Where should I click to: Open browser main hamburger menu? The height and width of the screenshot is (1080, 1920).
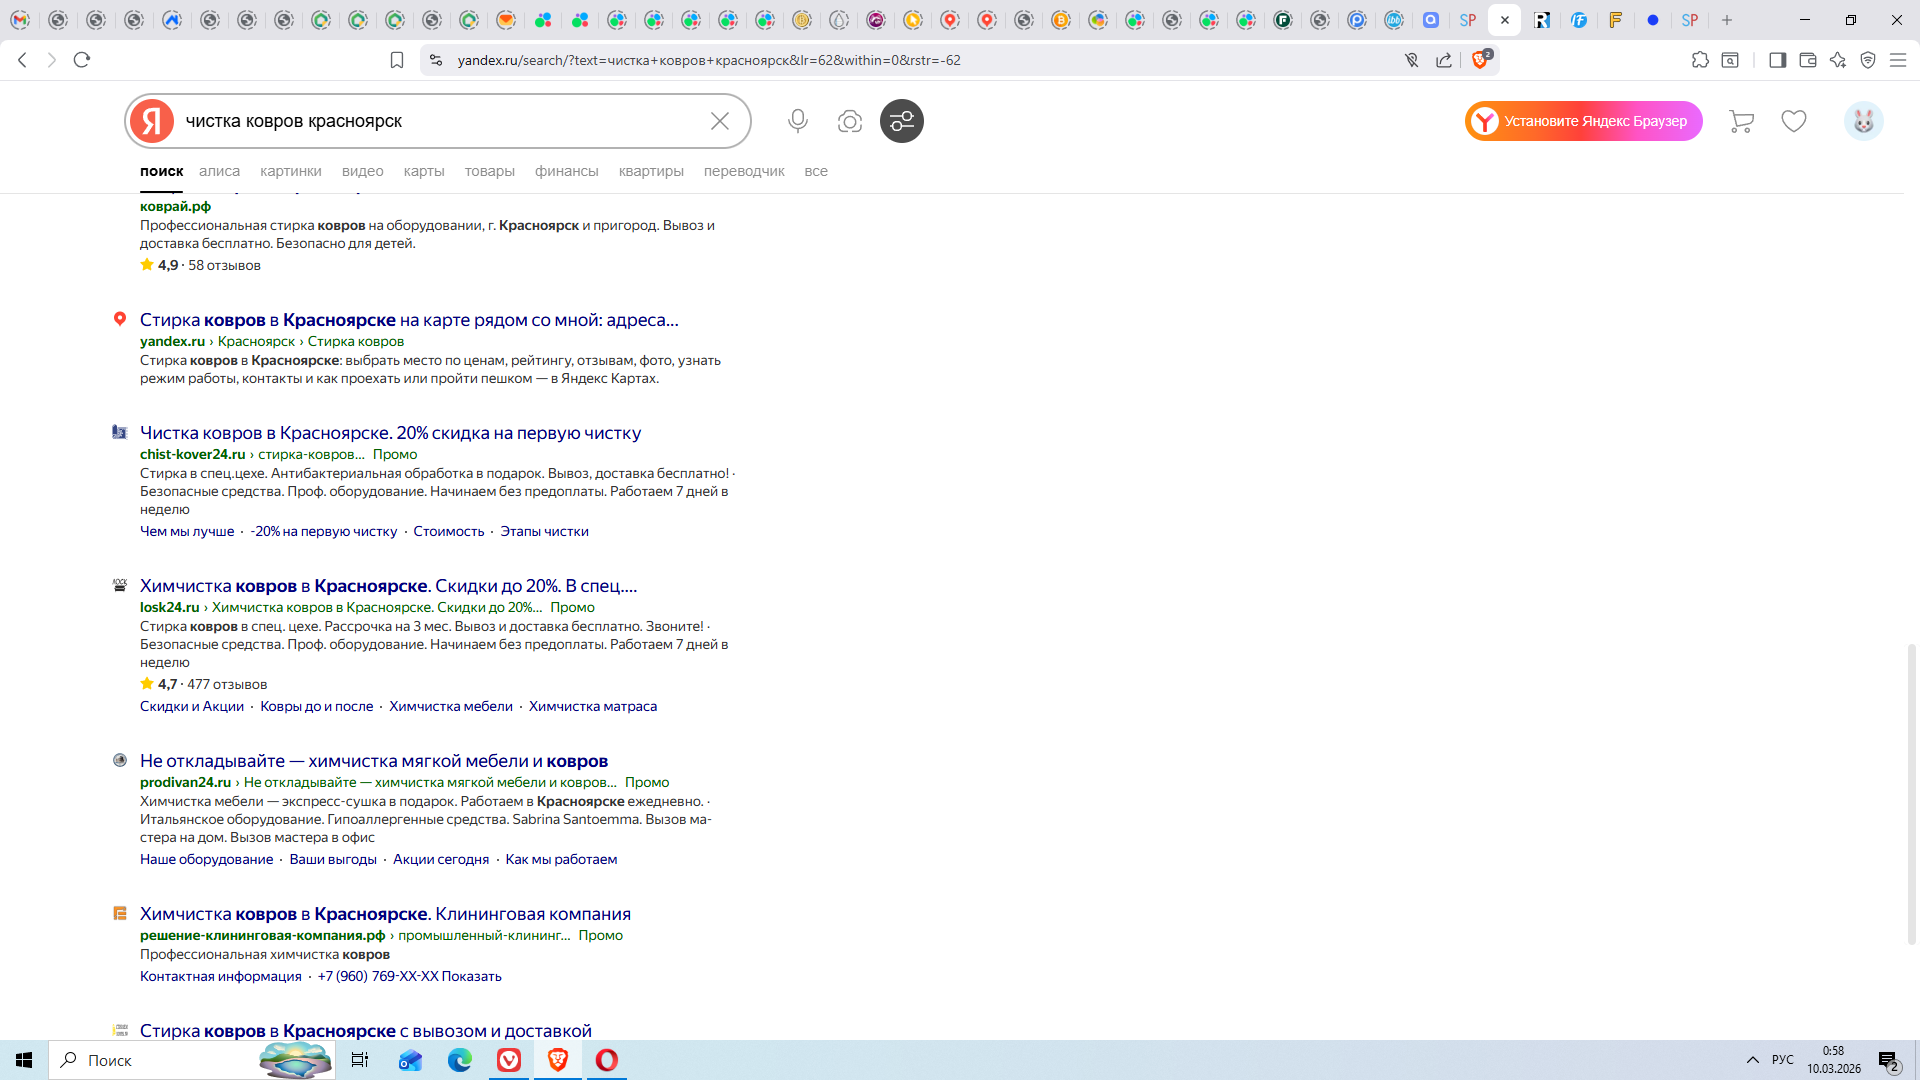tap(1897, 60)
